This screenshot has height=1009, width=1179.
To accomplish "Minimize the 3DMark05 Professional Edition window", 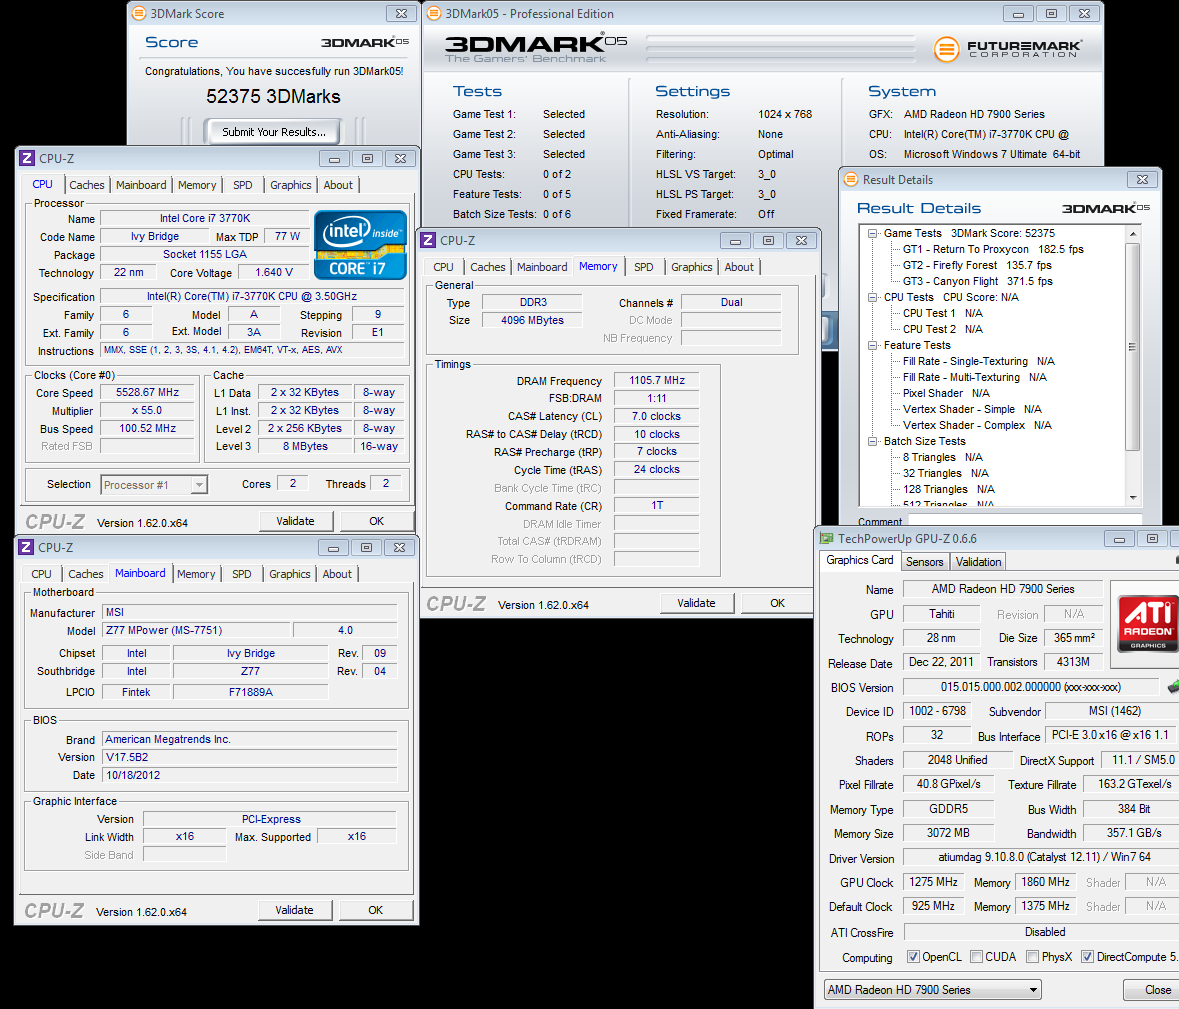I will tap(1018, 14).
